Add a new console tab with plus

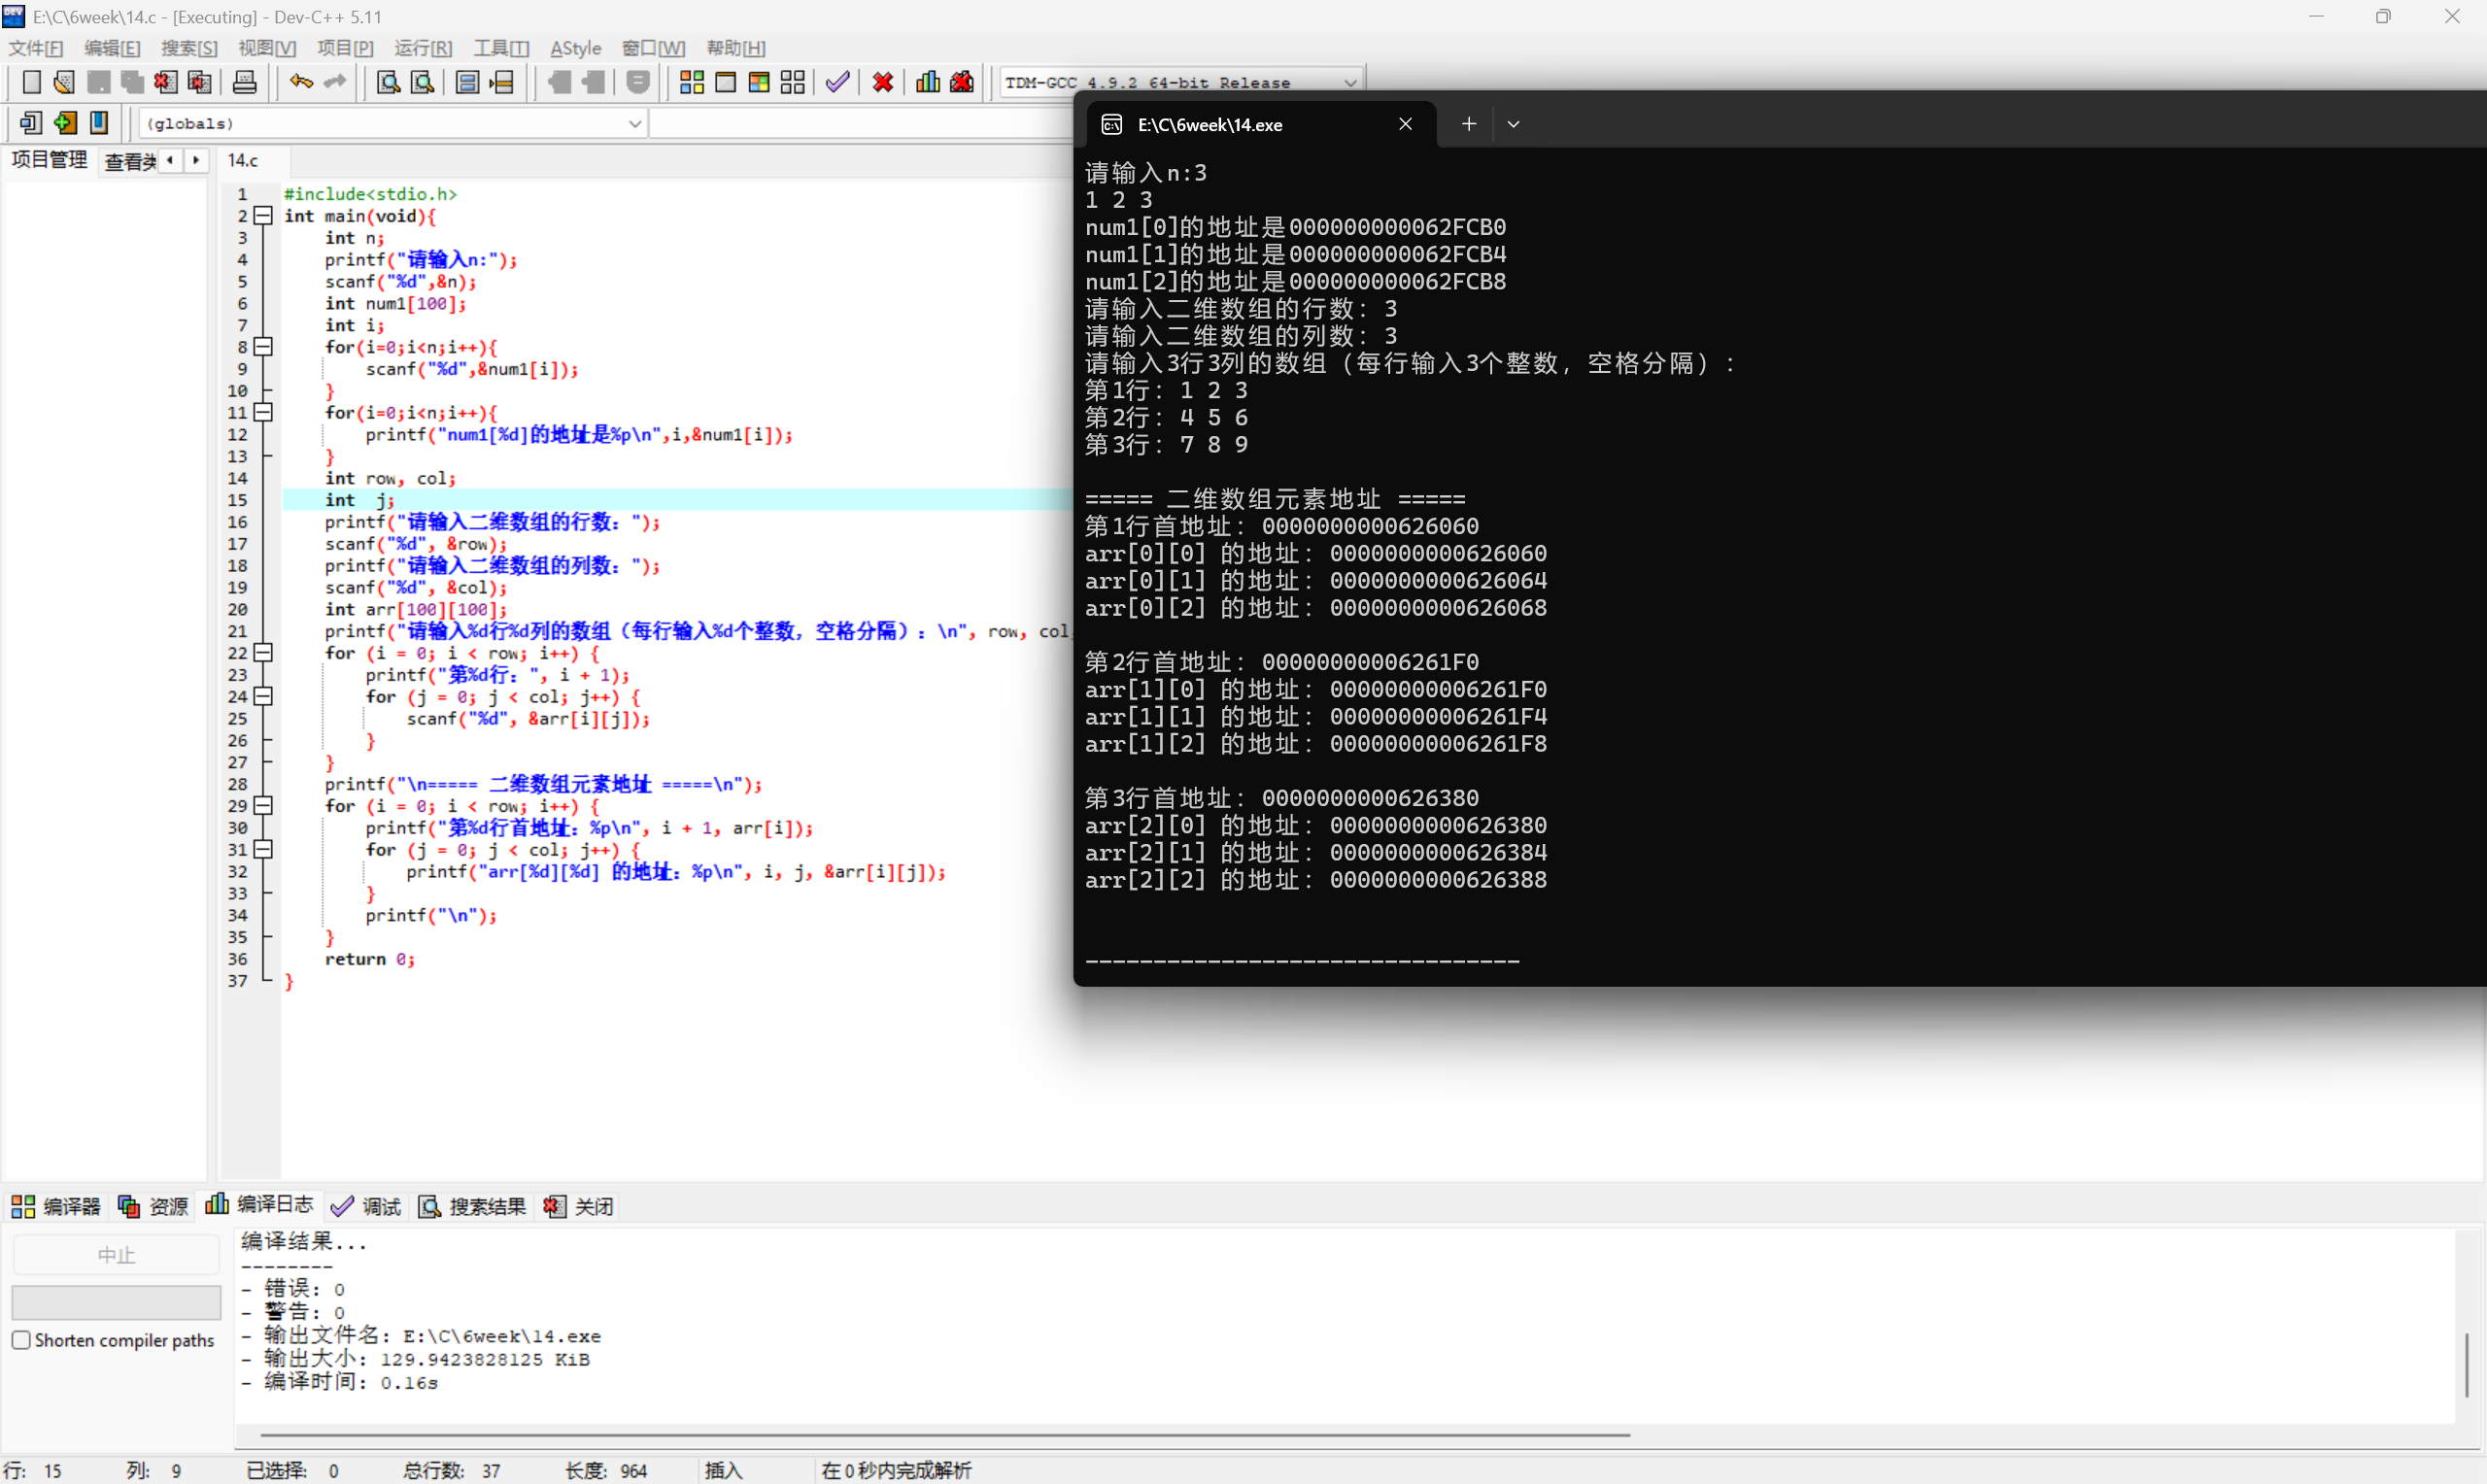tap(1468, 124)
